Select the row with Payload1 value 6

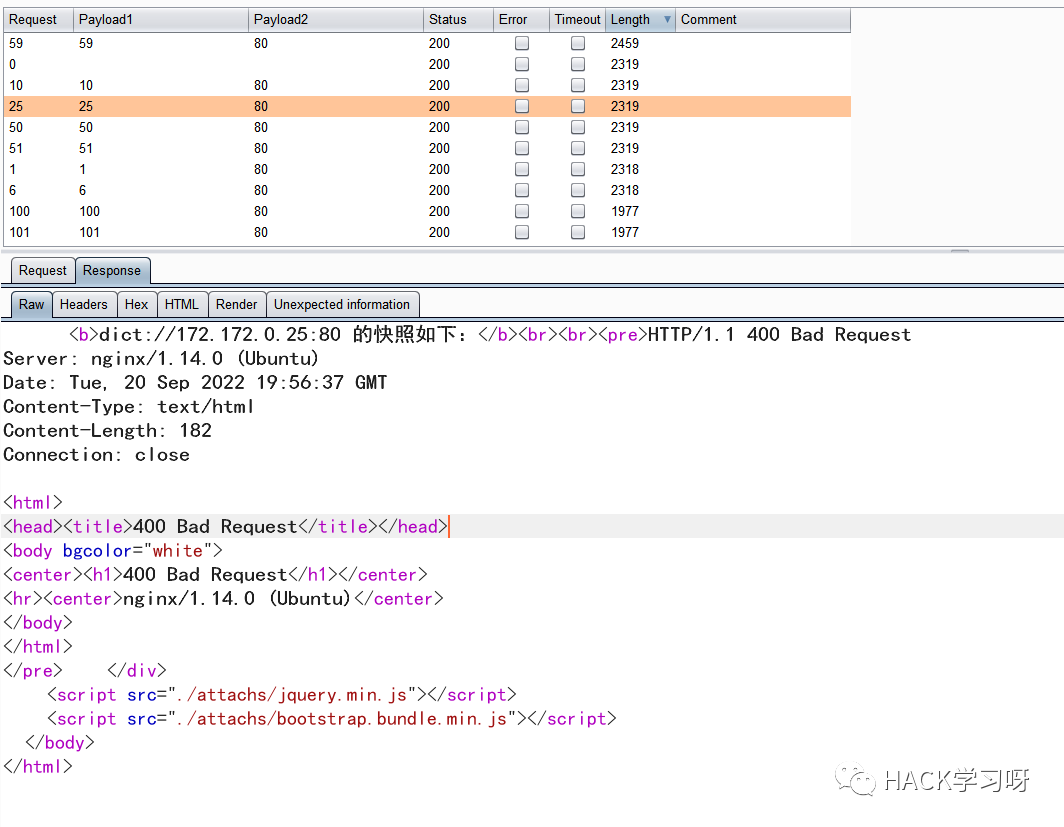pyautogui.click(x=428, y=191)
